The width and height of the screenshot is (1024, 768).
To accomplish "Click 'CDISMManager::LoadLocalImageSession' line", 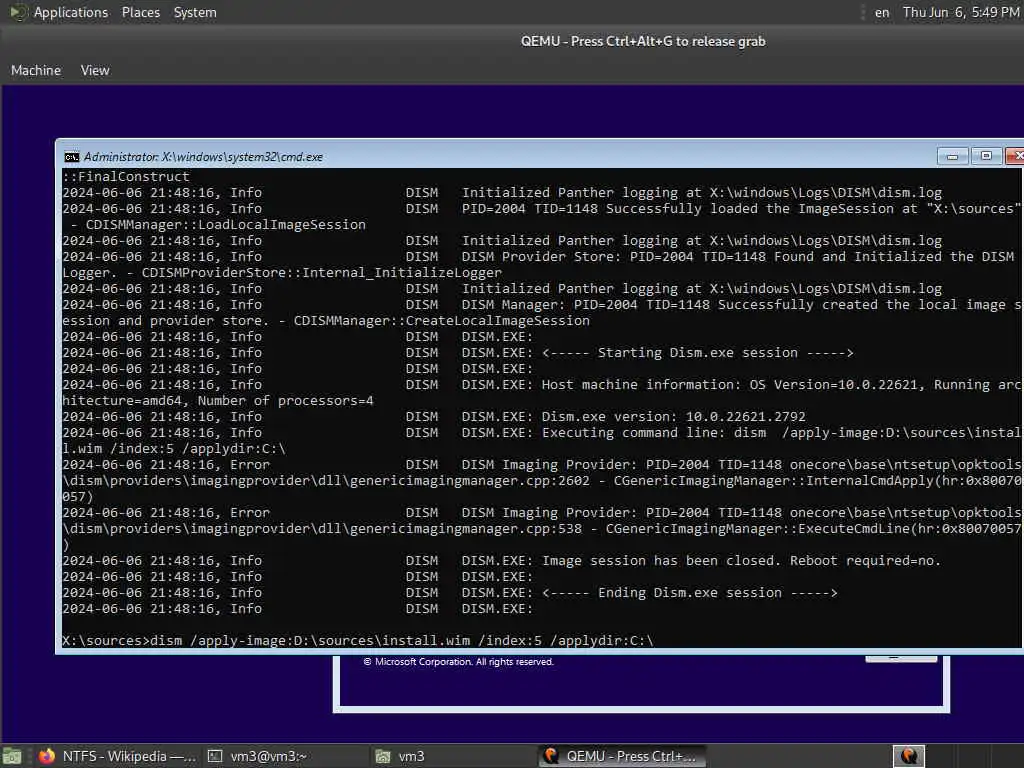I will [x=218, y=225].
